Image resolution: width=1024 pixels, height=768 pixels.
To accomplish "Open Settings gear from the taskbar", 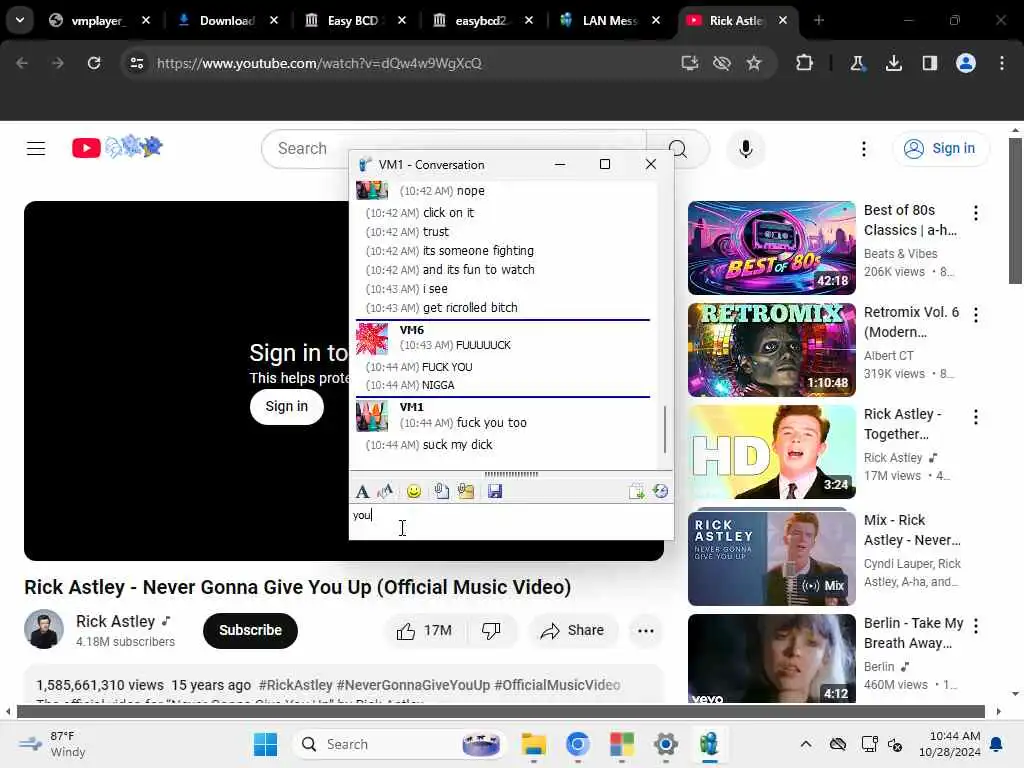I will (x=665, y=744).
